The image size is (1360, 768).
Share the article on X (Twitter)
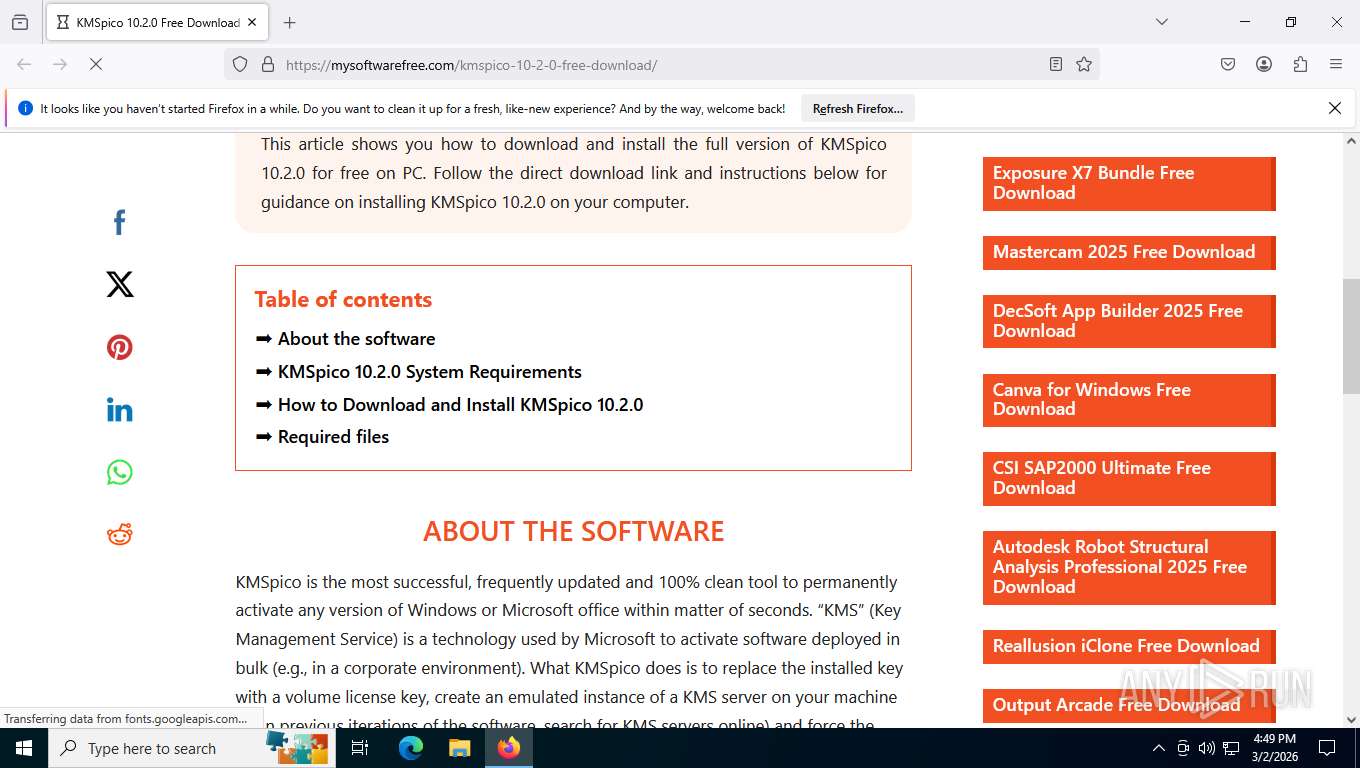(119, 285)
